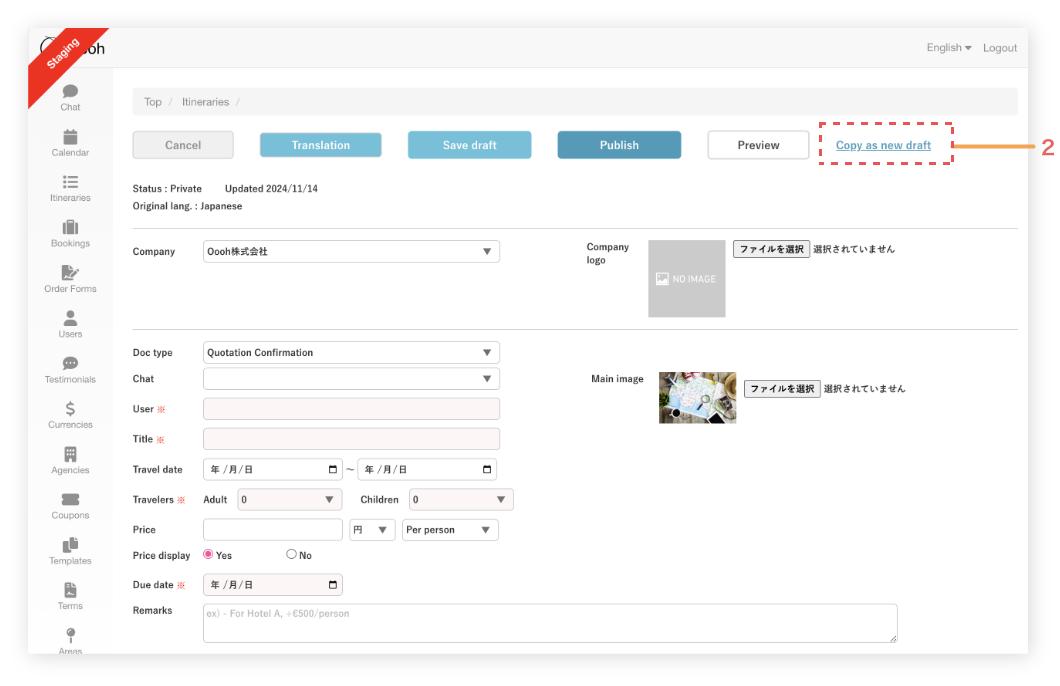Open Currencies dollar icon
This screenshot has width=1060, height=686.
(x=70, y=409)
